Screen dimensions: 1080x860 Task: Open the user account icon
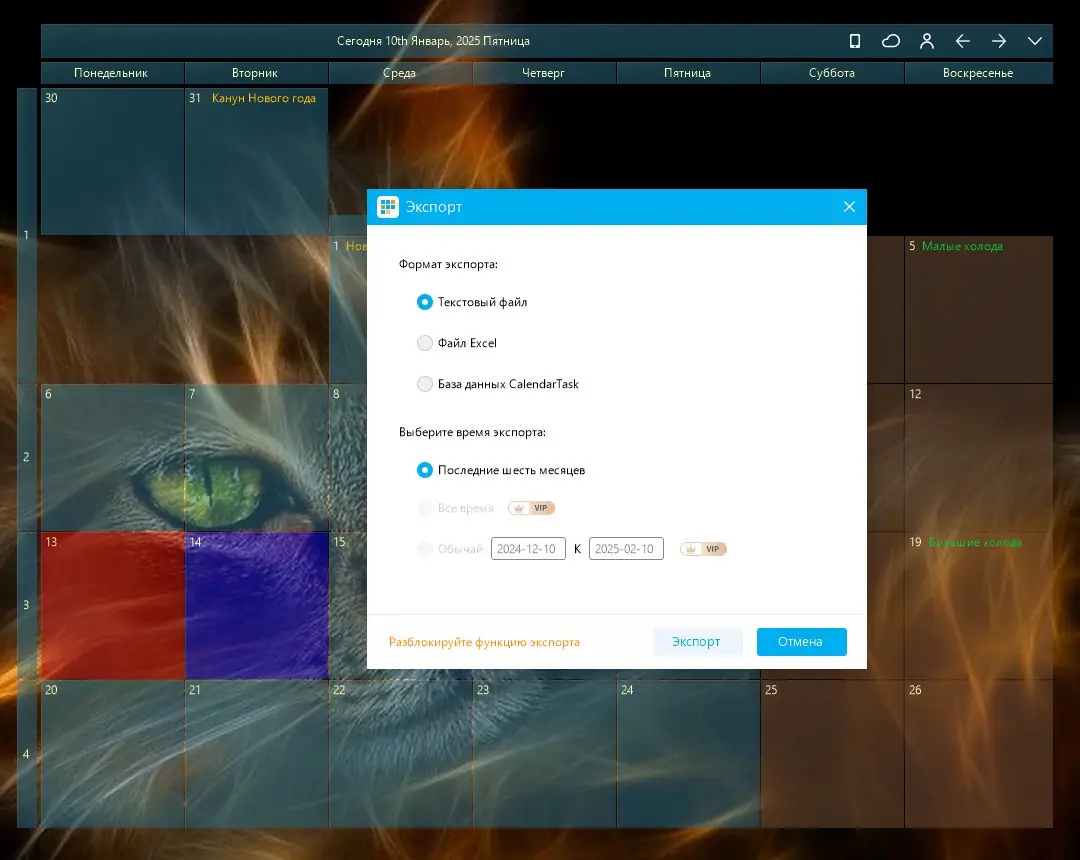pyautogui.click(x=927, y=41)
